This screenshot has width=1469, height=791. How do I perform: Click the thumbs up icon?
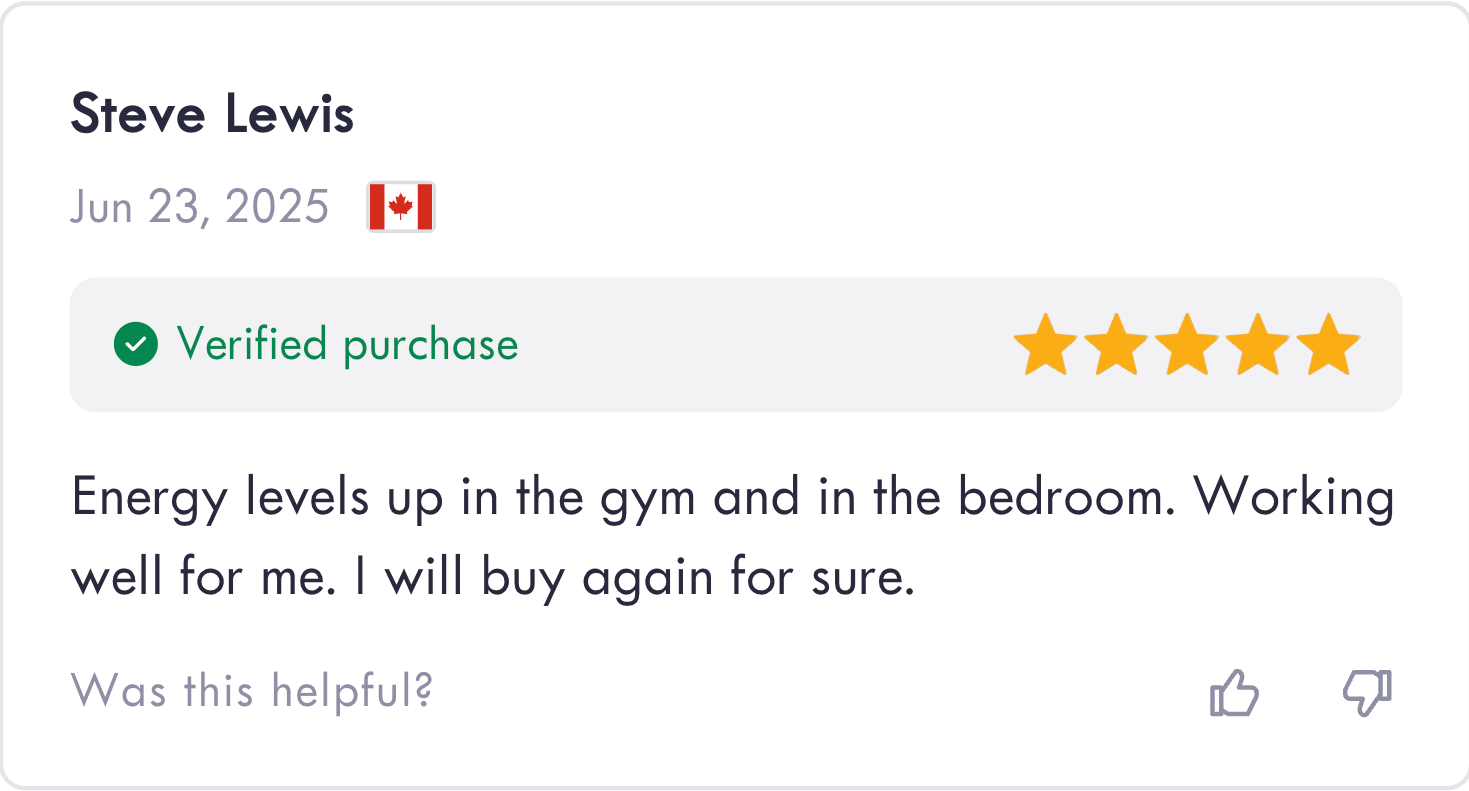[1234, 692]
